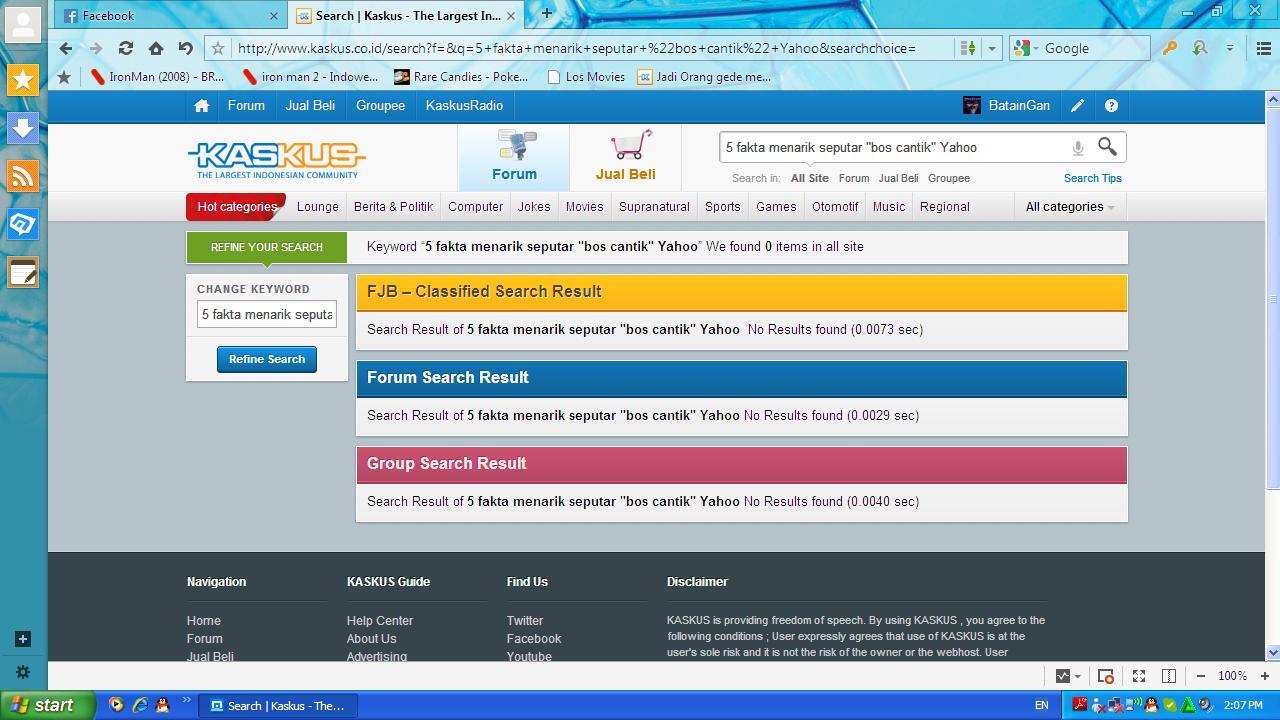
Task: Open the notes sidebar panel icon
Action: click(x=23, y=272)
